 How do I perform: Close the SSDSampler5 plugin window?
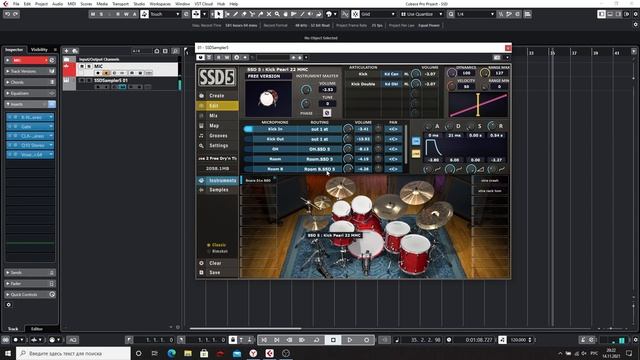point(508,48)
